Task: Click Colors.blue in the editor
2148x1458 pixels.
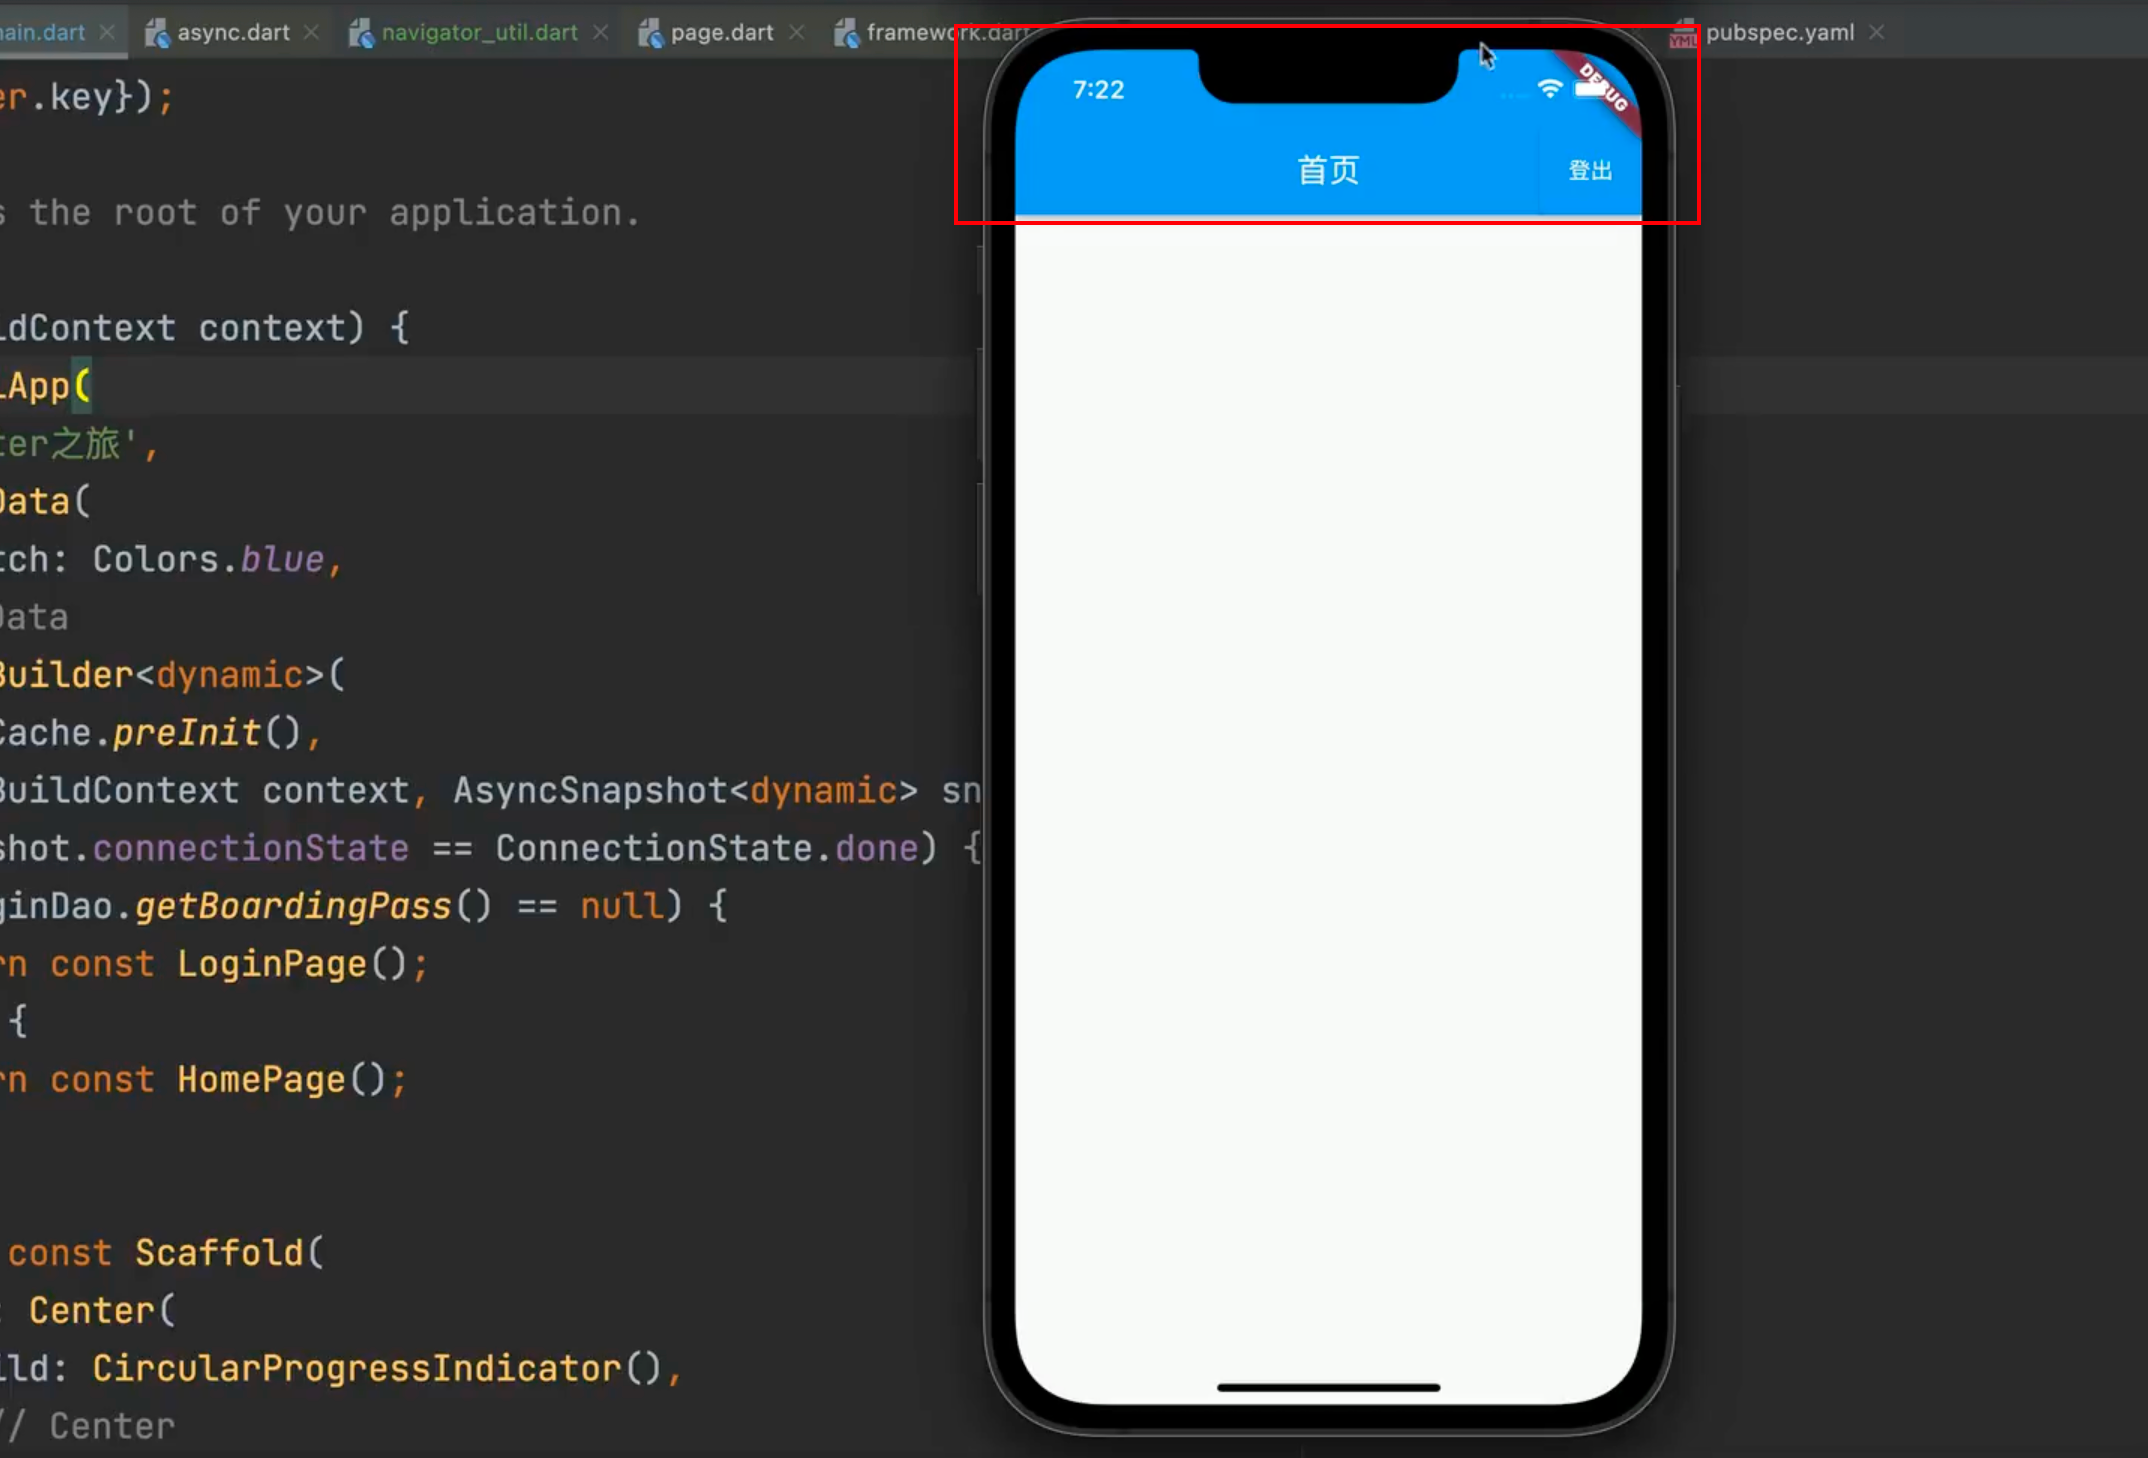Action: click(208, 560)
